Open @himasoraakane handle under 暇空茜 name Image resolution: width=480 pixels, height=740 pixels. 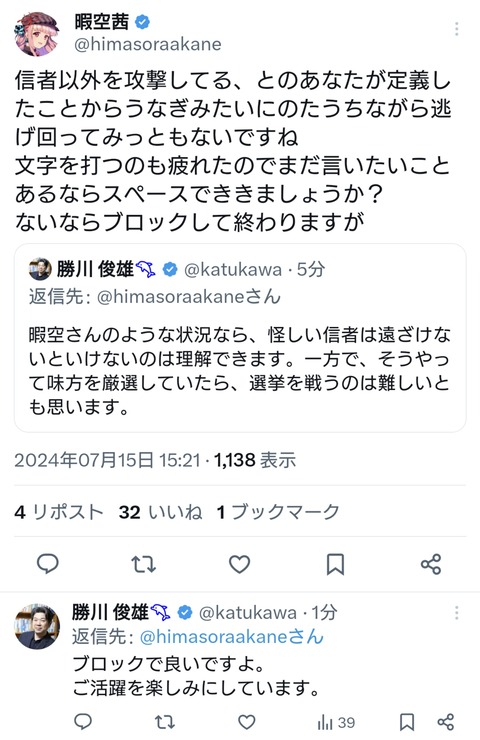click(x=148, y=44)
